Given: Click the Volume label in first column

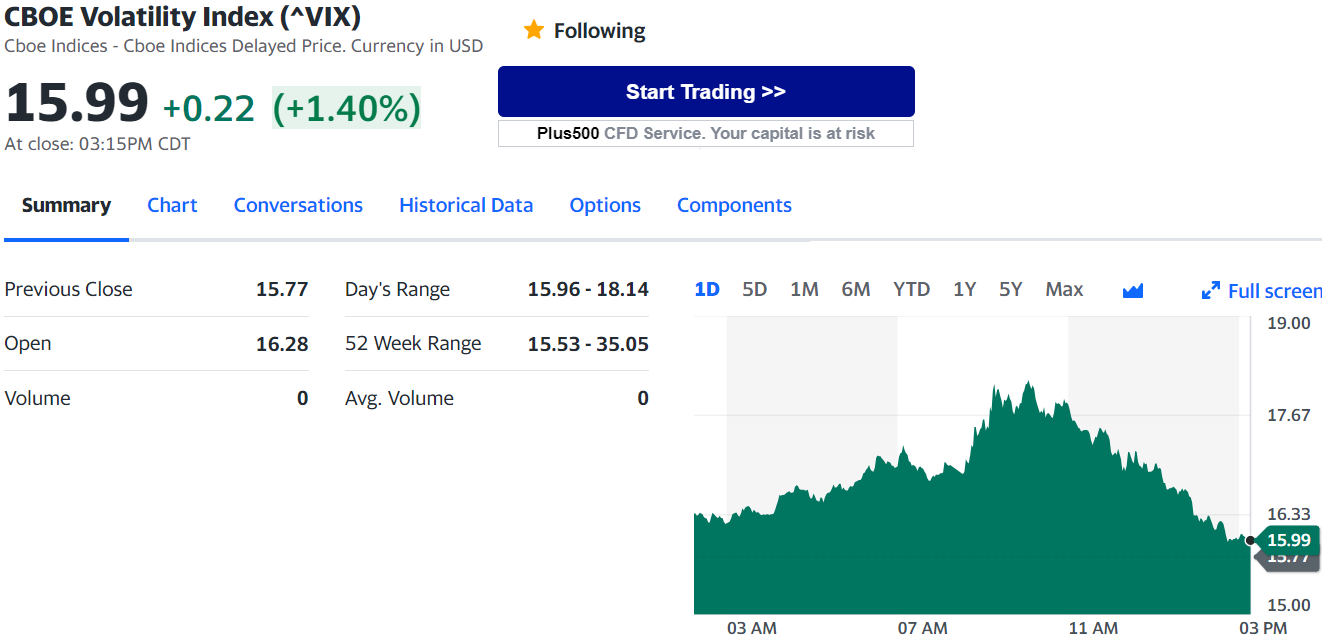Looking at the screenshot, I should [37, 398].
